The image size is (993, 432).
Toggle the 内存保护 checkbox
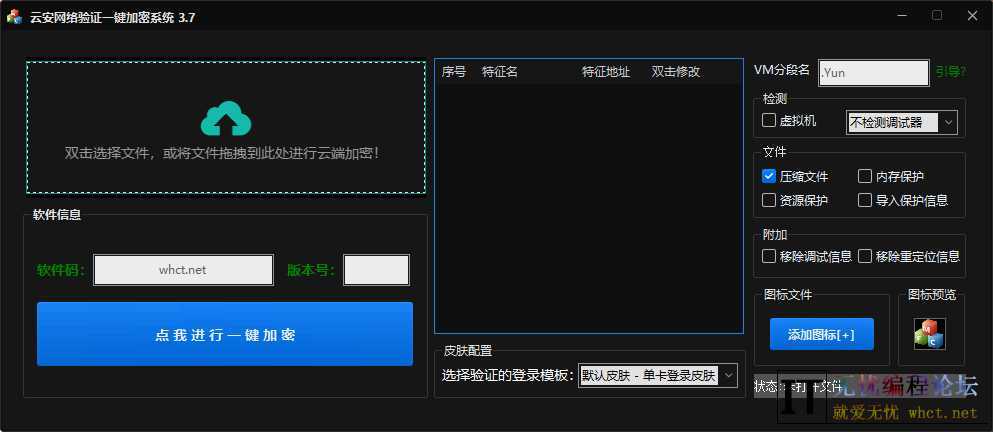click(x=865, y=176)
